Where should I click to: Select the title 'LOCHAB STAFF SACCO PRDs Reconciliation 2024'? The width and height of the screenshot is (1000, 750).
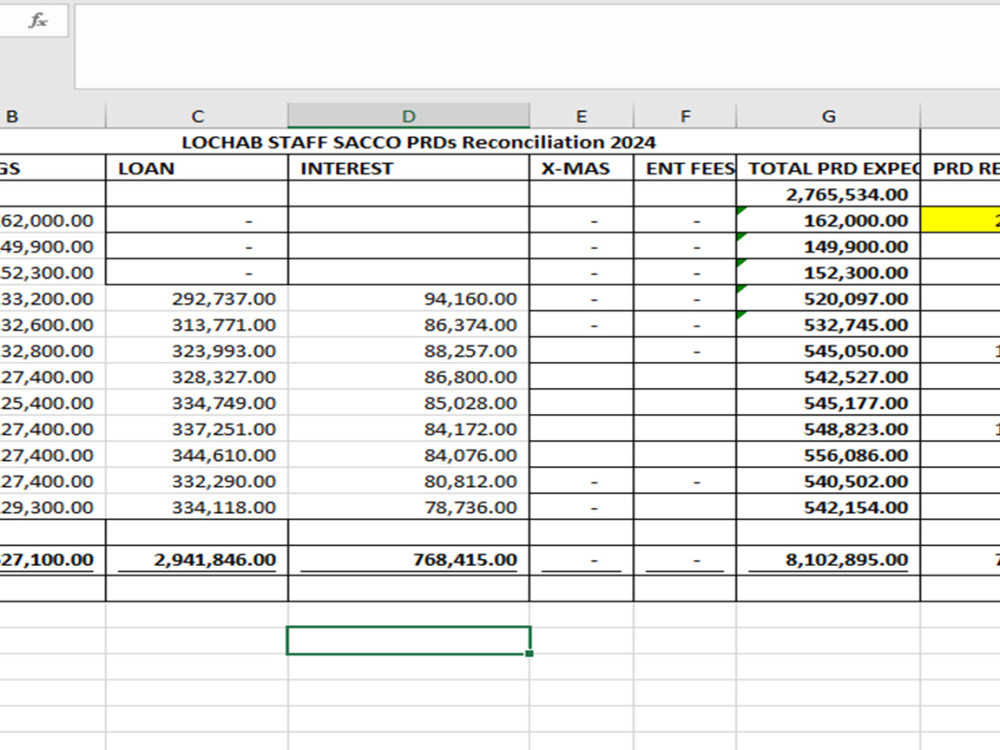[x=418, y=142]
